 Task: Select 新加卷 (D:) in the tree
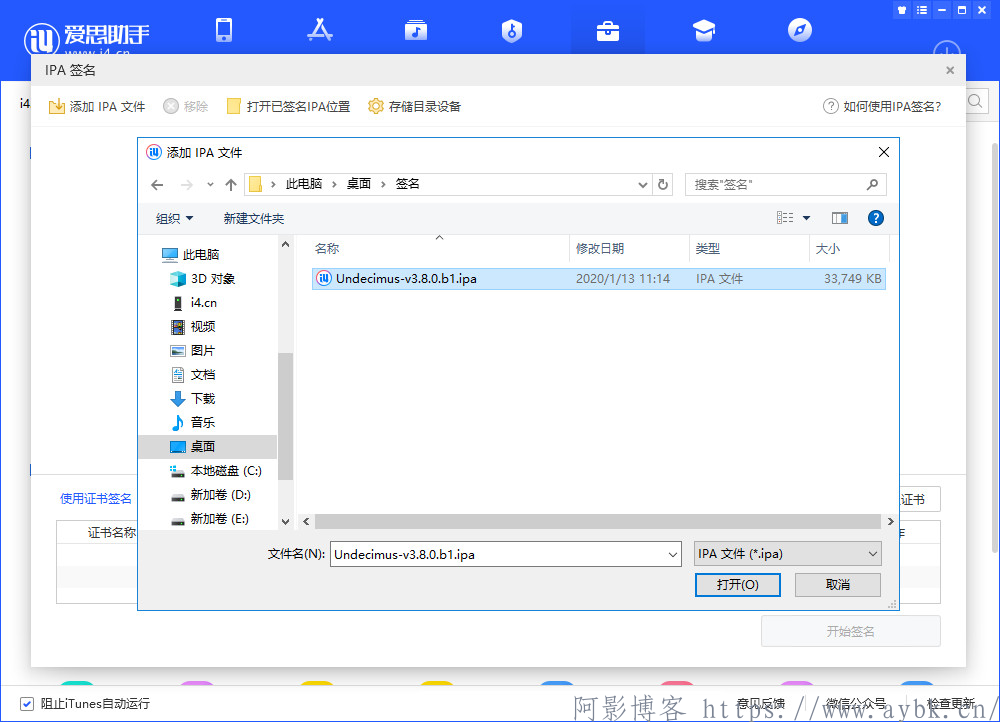211,495
